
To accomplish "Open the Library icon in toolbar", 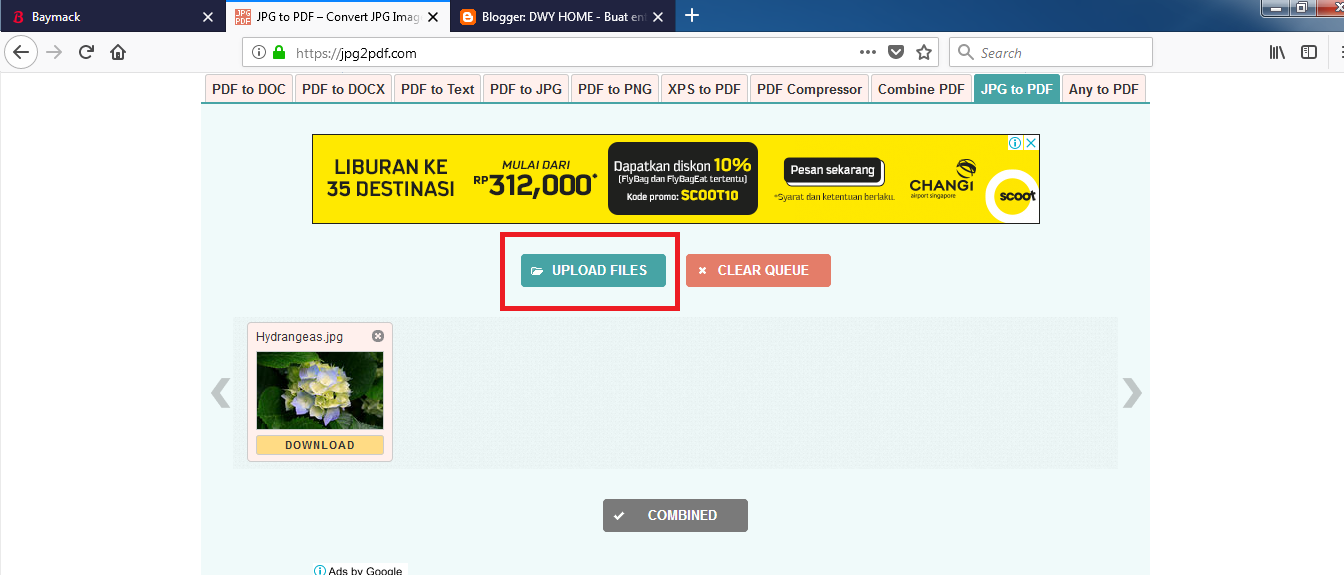I will pos(1277,52).
